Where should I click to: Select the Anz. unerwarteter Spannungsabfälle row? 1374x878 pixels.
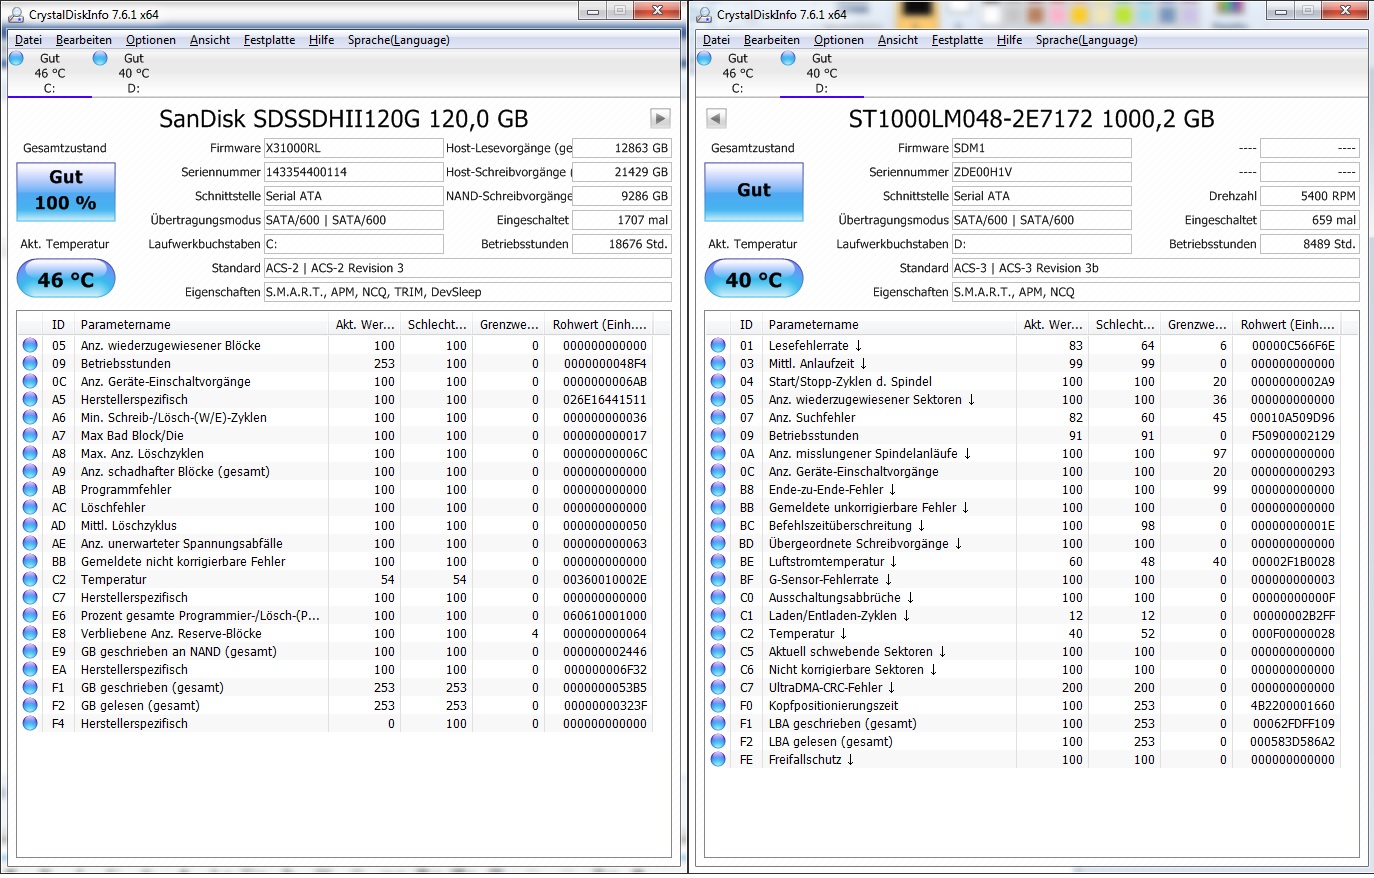click(335, 543)
